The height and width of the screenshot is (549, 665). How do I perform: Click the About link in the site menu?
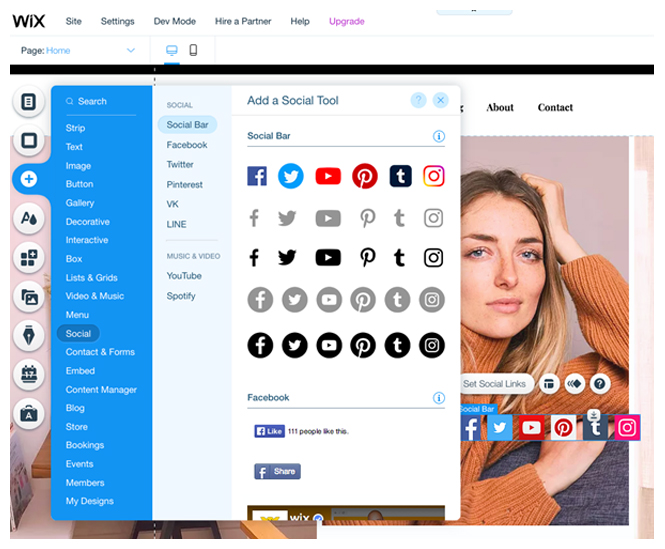pos(500,108)
